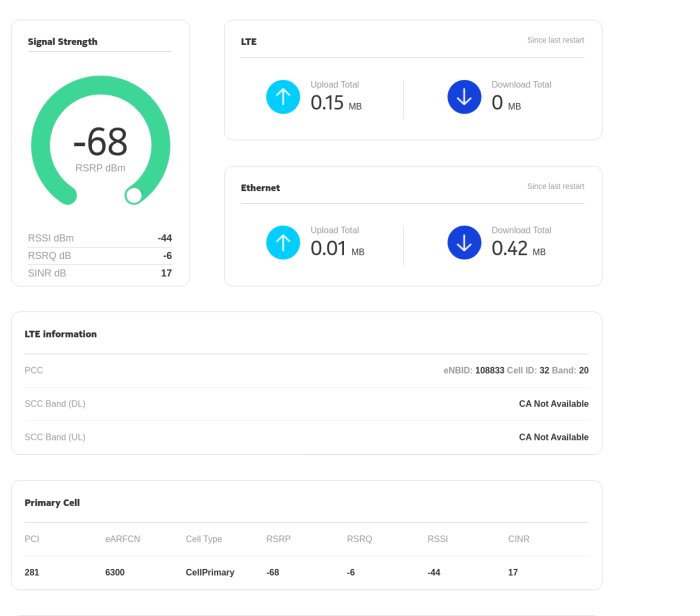
Task: Click the LTE information section heading
Action: [61, 334]
